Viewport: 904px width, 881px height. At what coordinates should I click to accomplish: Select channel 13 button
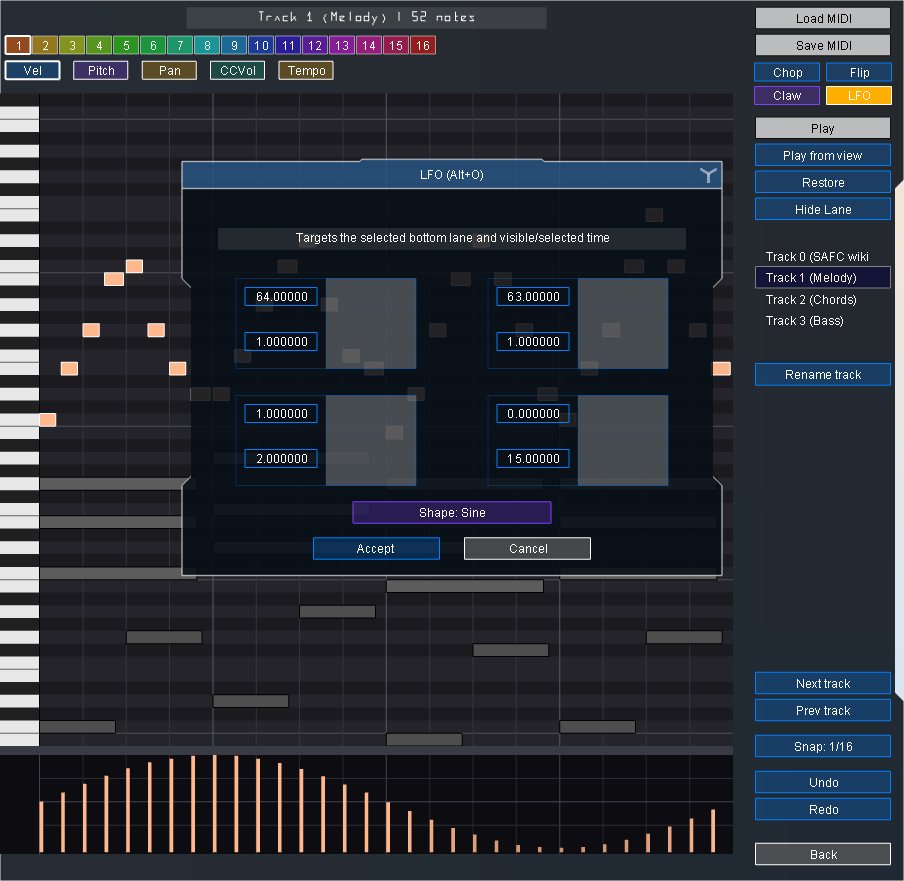click(x=342, y=45)
